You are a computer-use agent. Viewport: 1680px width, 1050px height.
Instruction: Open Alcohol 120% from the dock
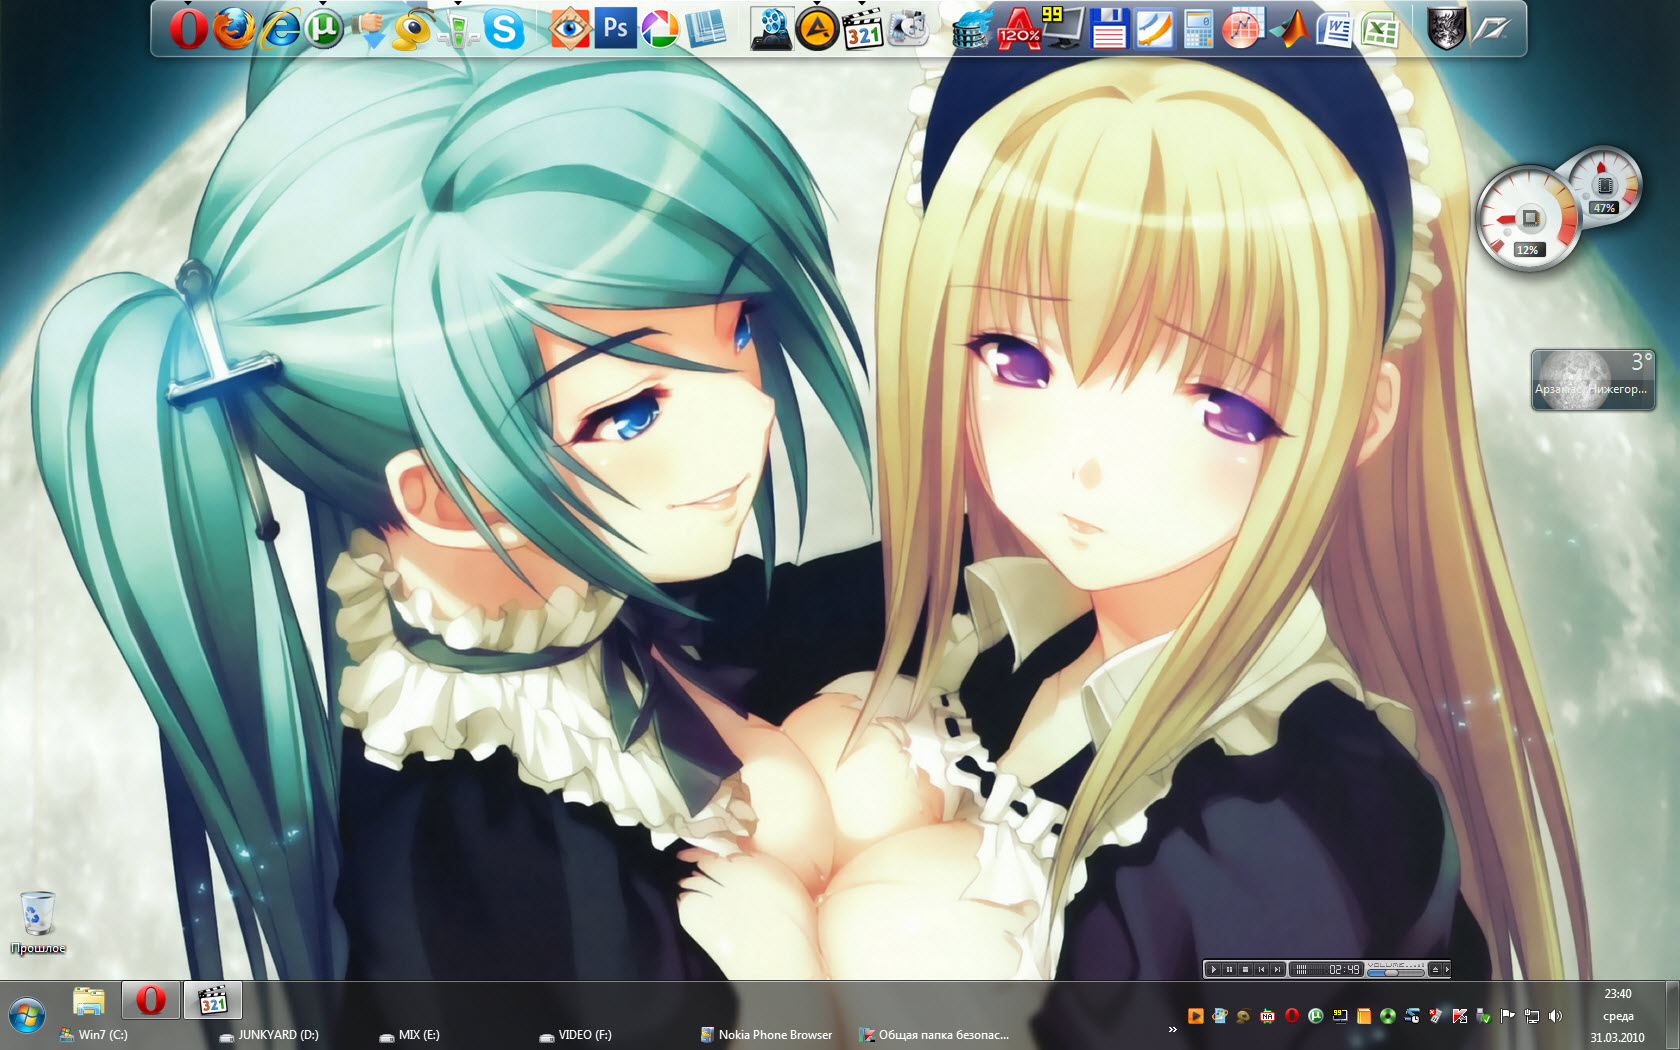click(x=1018, y=28)
